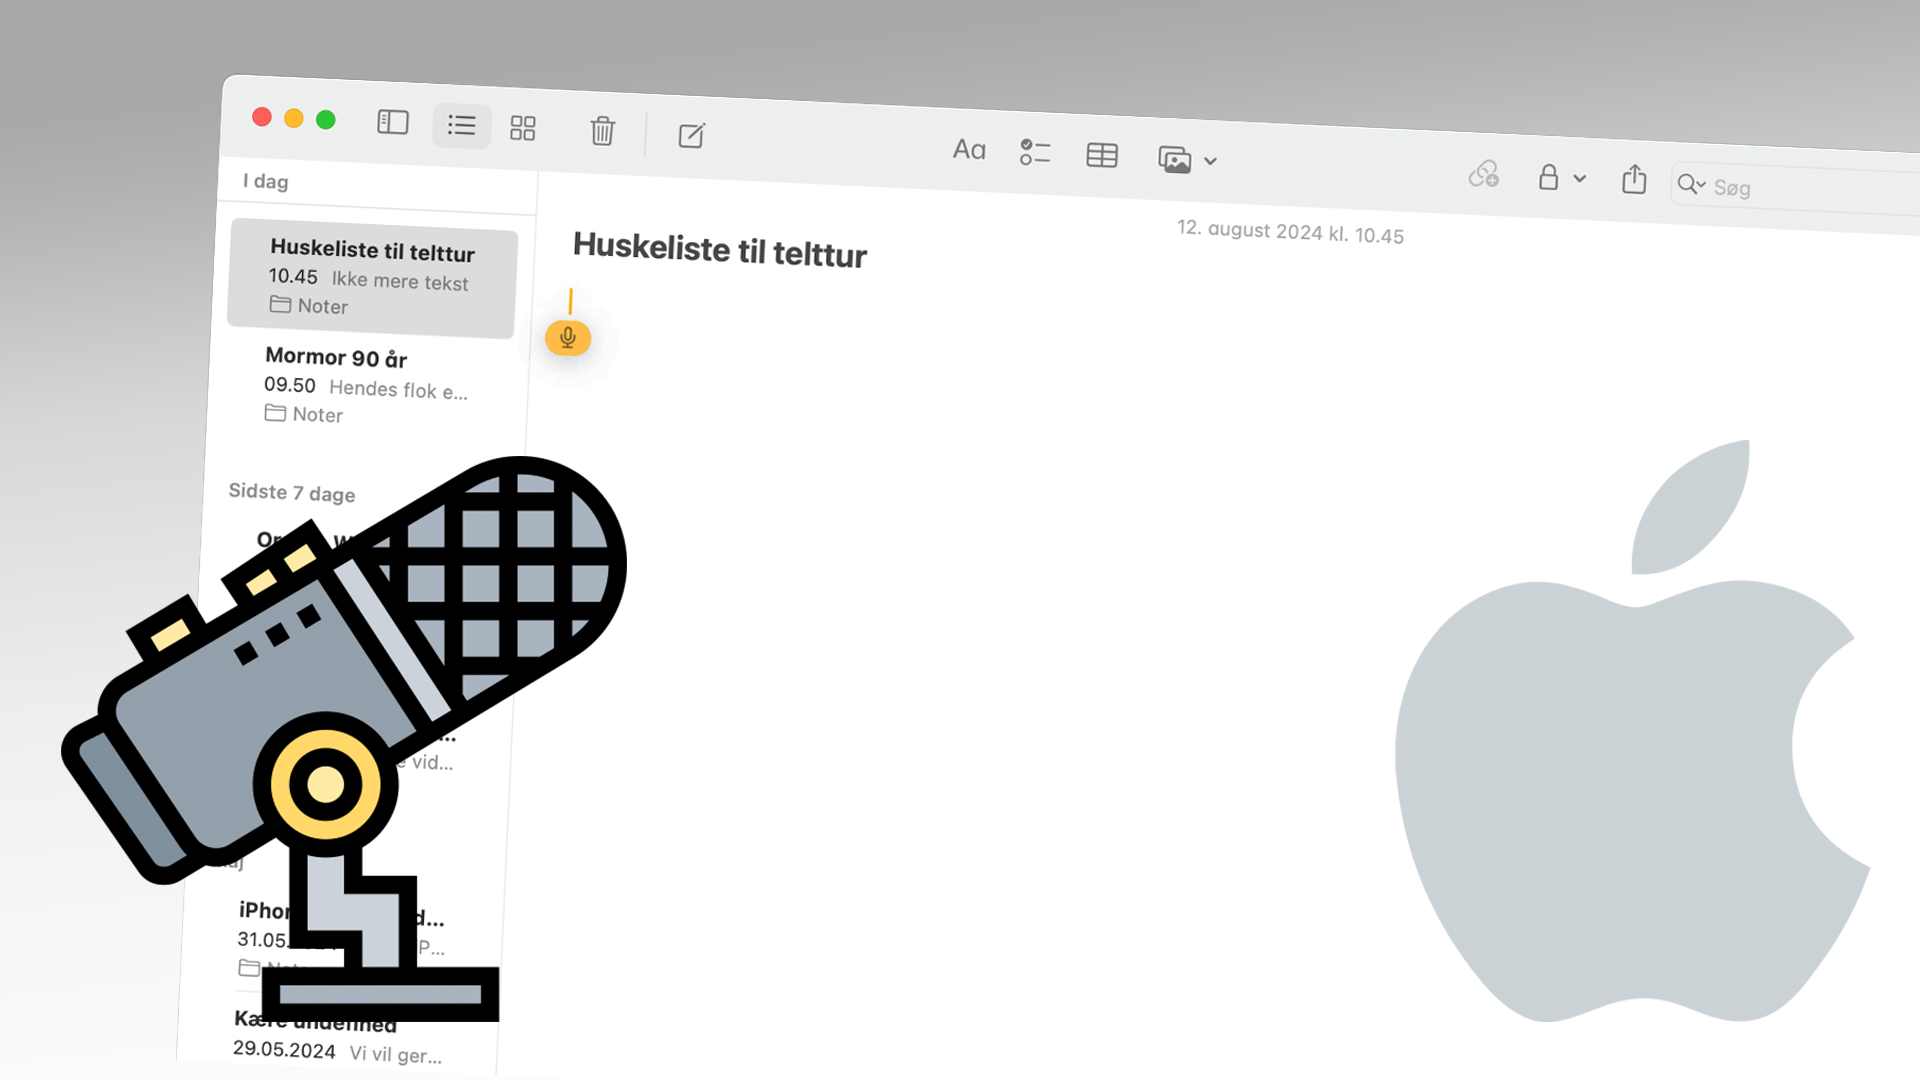Click the Huskeliste til telttur title text

(x=719, y=250)
